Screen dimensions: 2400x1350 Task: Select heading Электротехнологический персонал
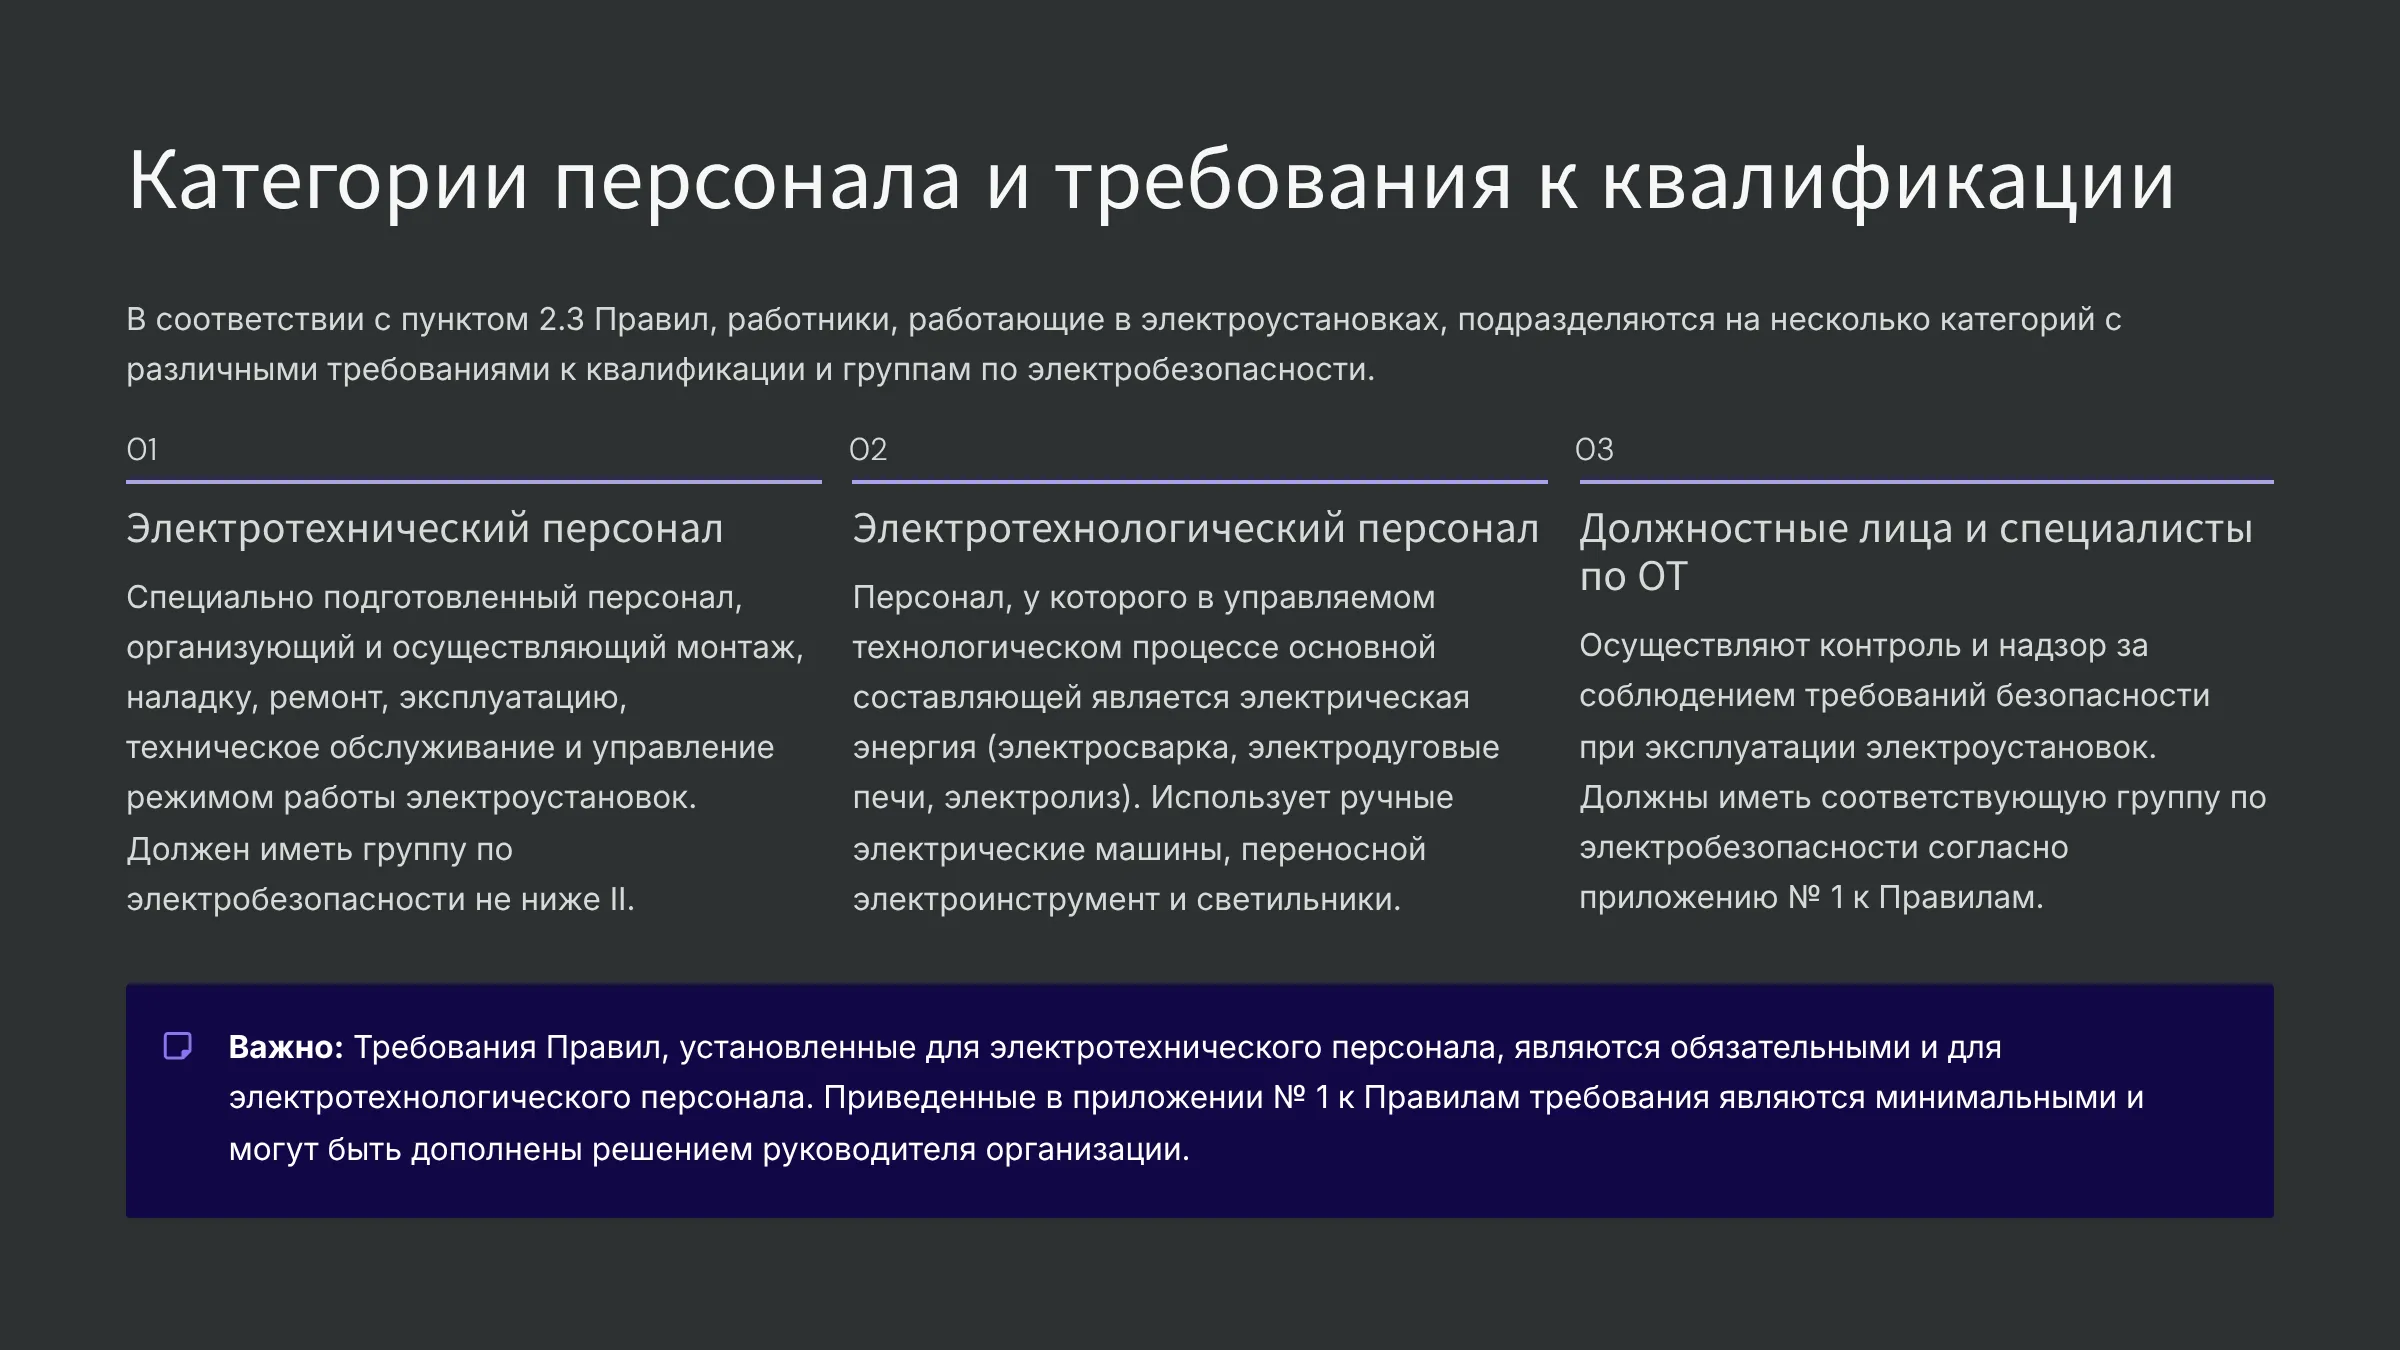[1195, 529]
